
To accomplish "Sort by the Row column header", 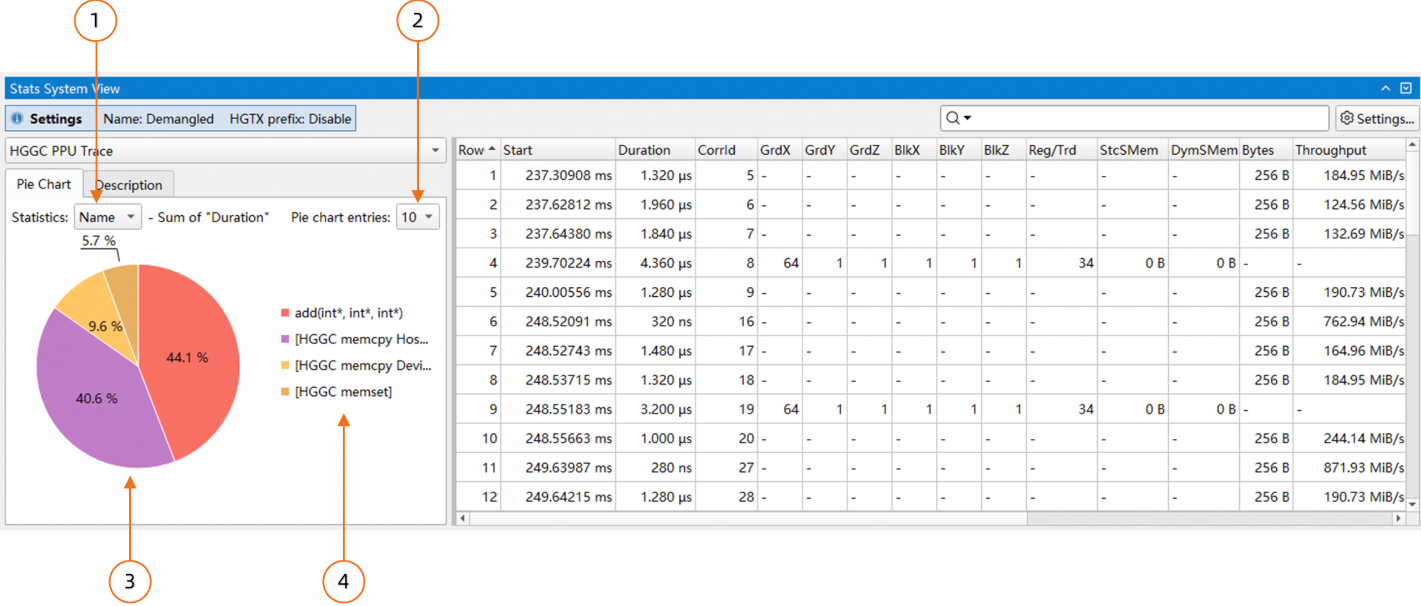I will pos(477,150).
